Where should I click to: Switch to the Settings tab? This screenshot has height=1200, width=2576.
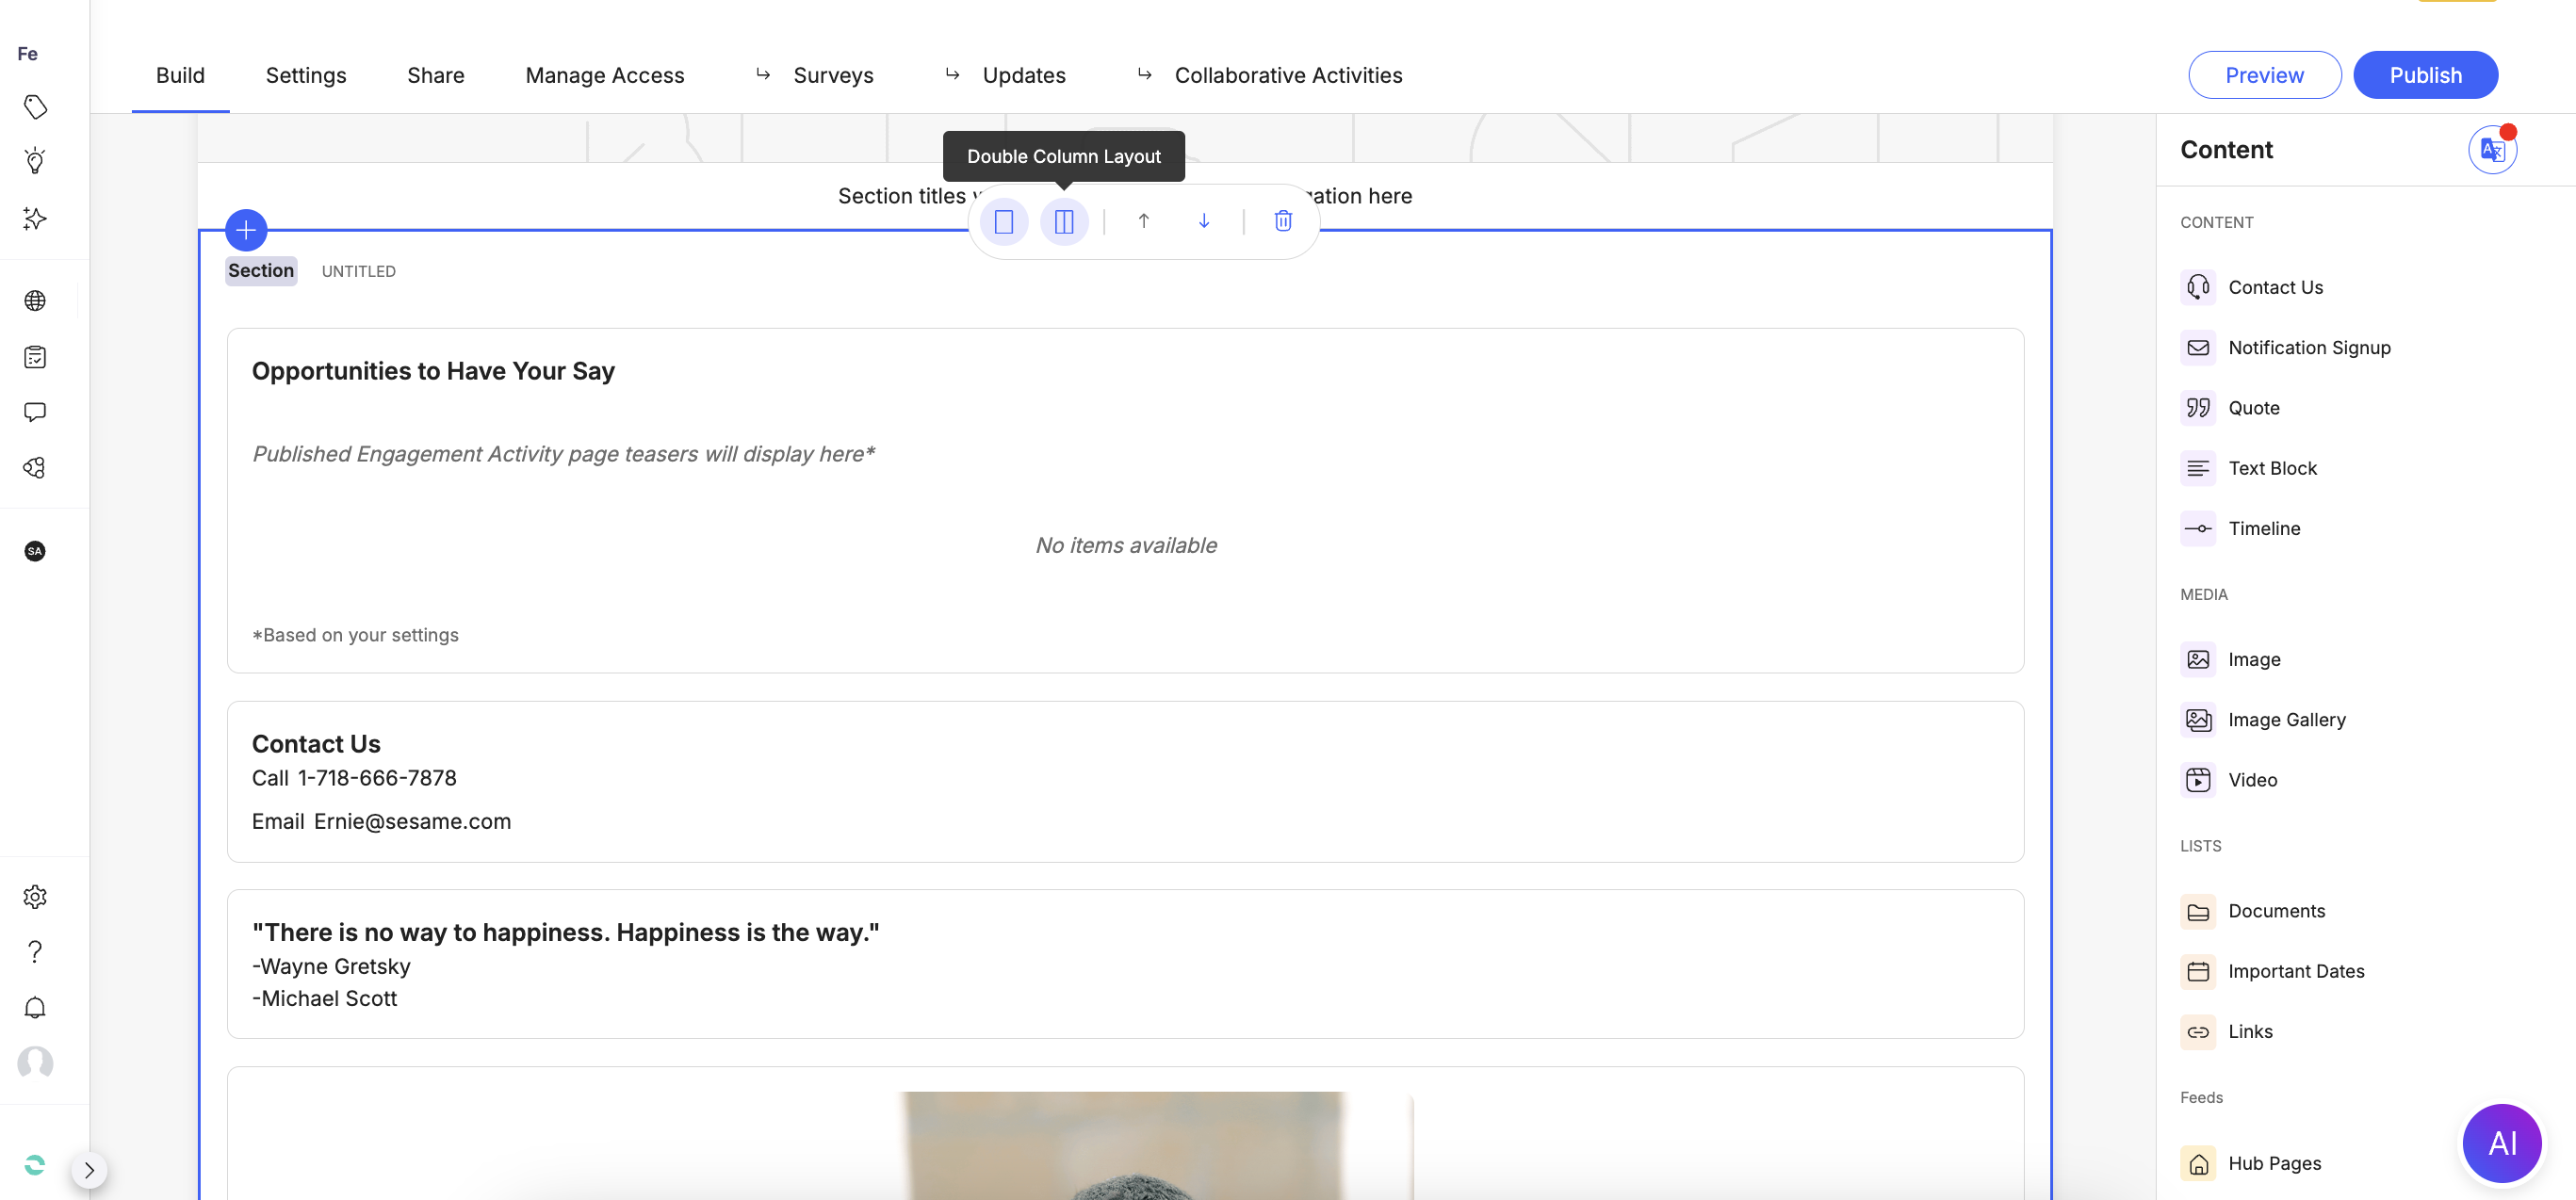(305, 74)
